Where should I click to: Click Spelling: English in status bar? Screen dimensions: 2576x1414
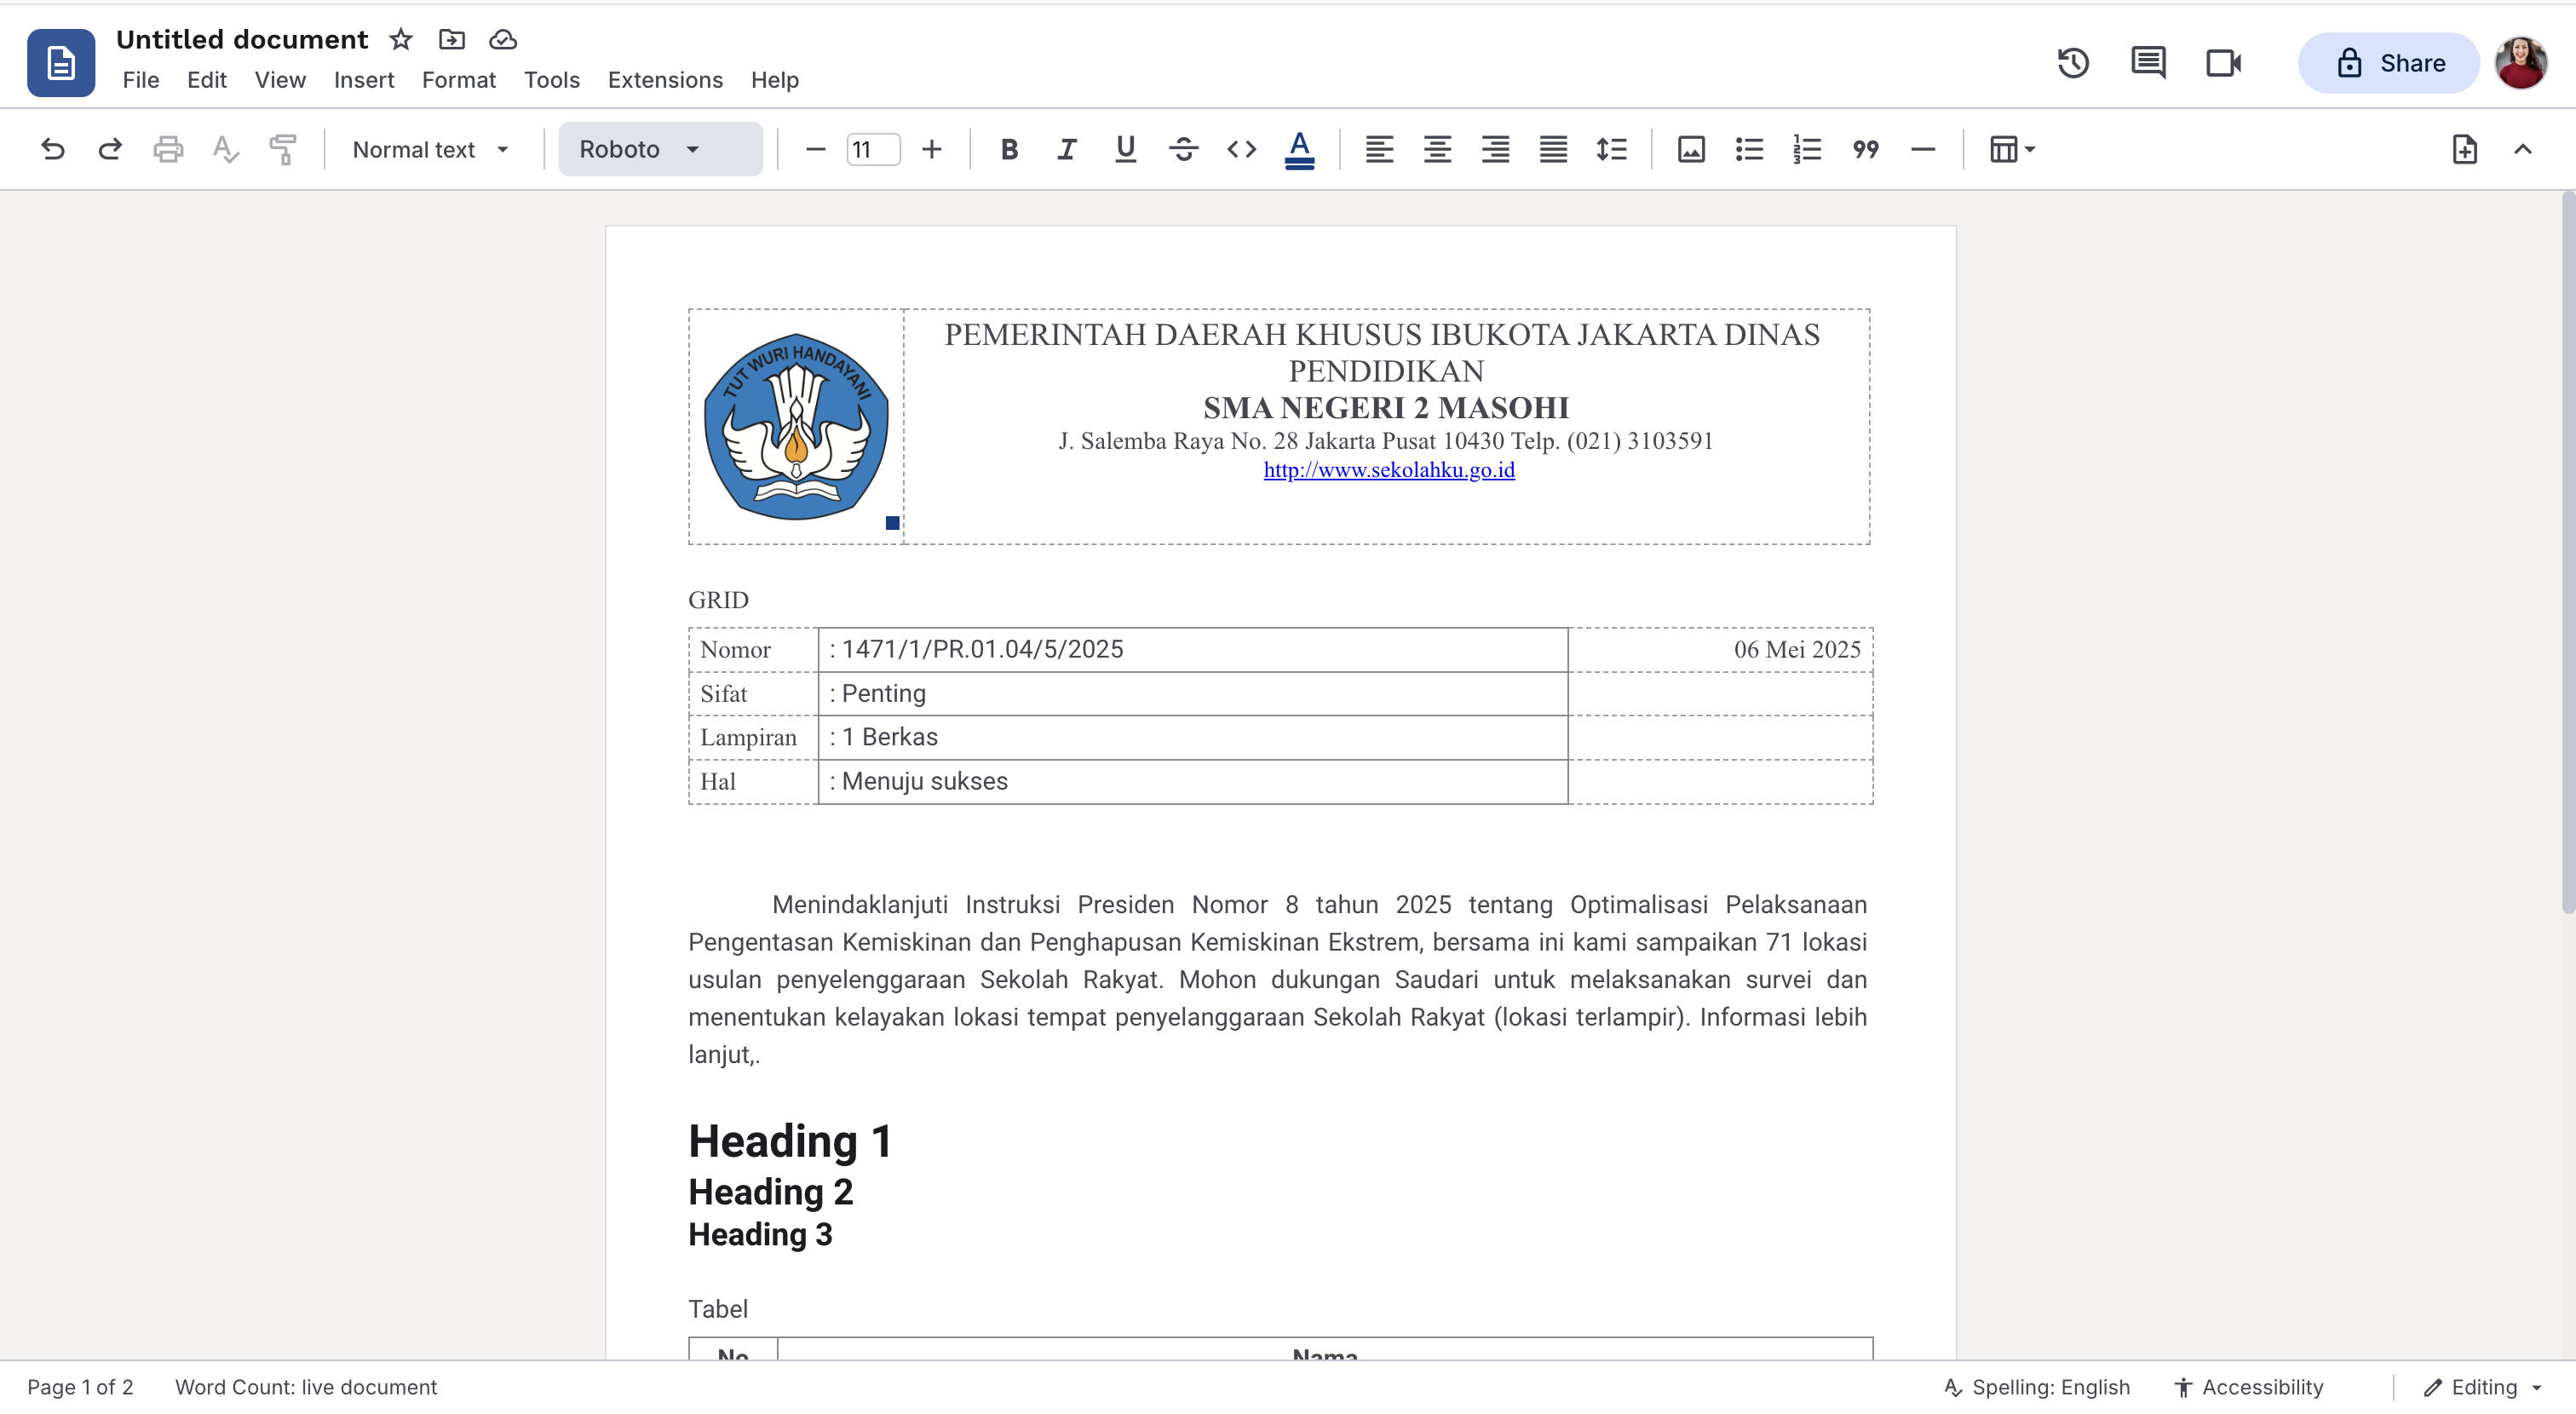[x=2036, y=1387]
